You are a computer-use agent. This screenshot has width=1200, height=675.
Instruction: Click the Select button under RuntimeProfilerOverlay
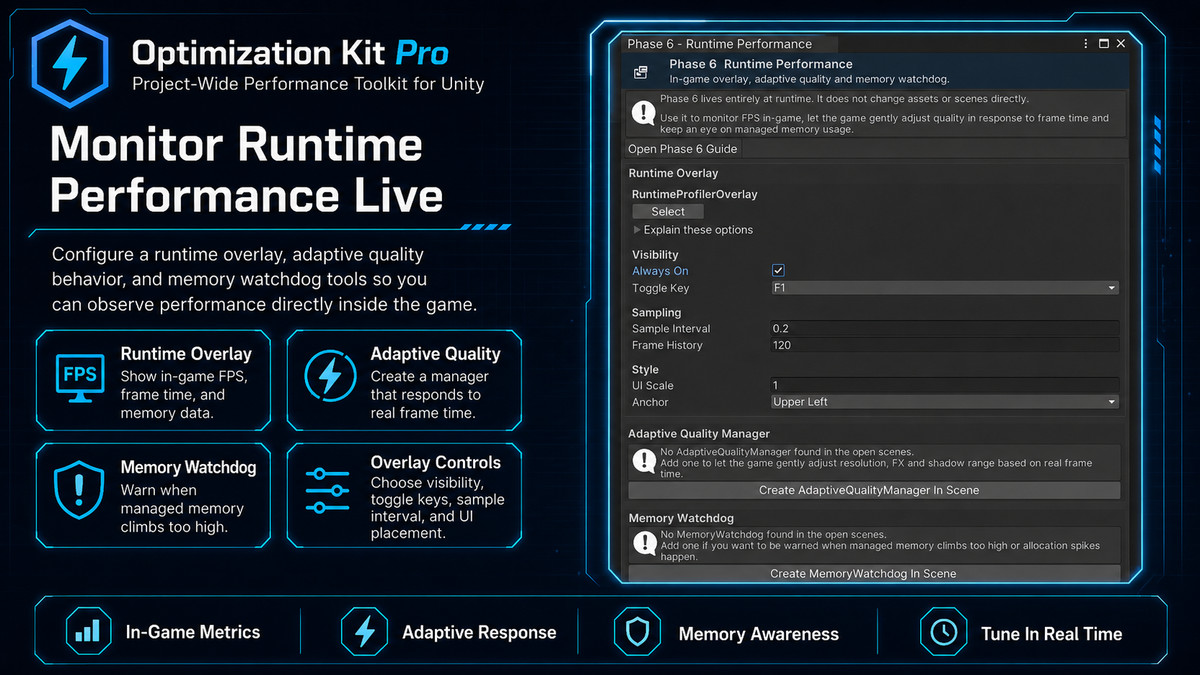pos(668,212)
